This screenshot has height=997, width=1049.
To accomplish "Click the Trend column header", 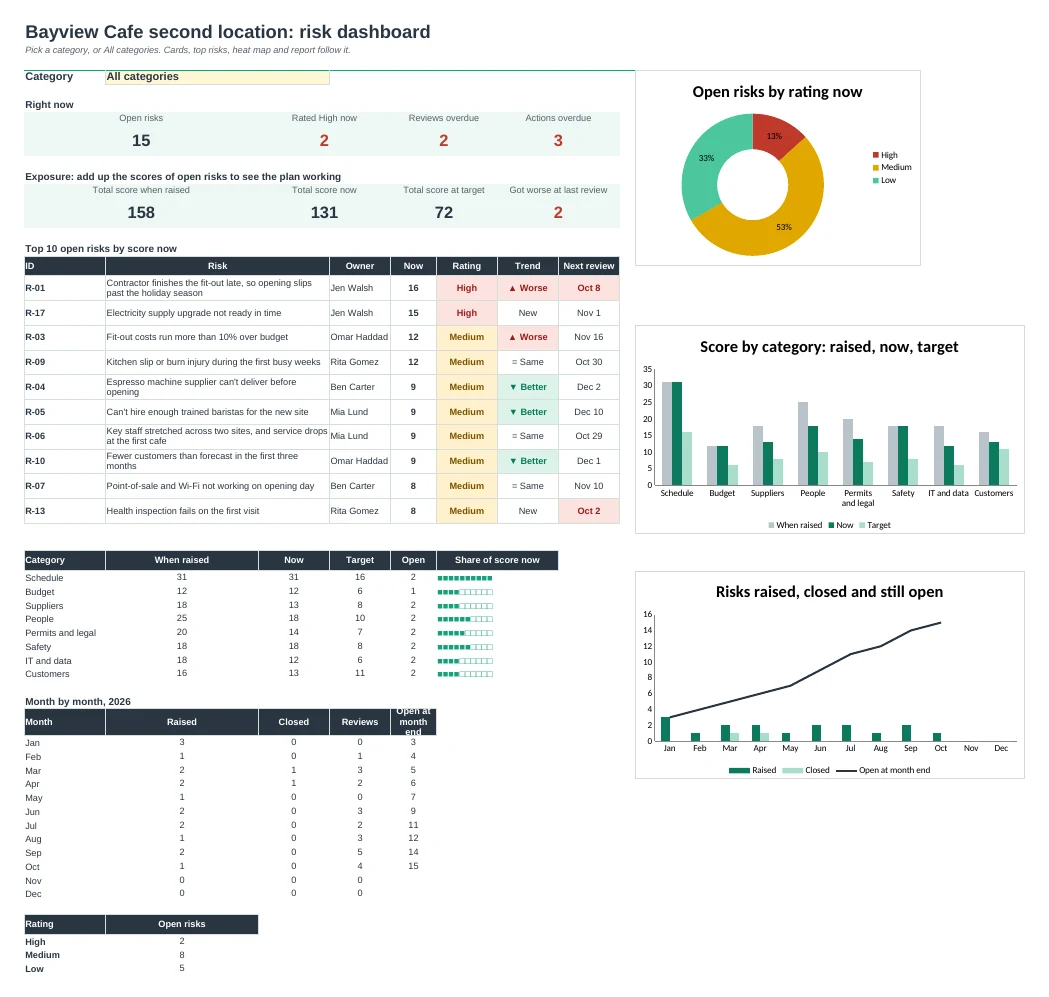I will 528,266.
